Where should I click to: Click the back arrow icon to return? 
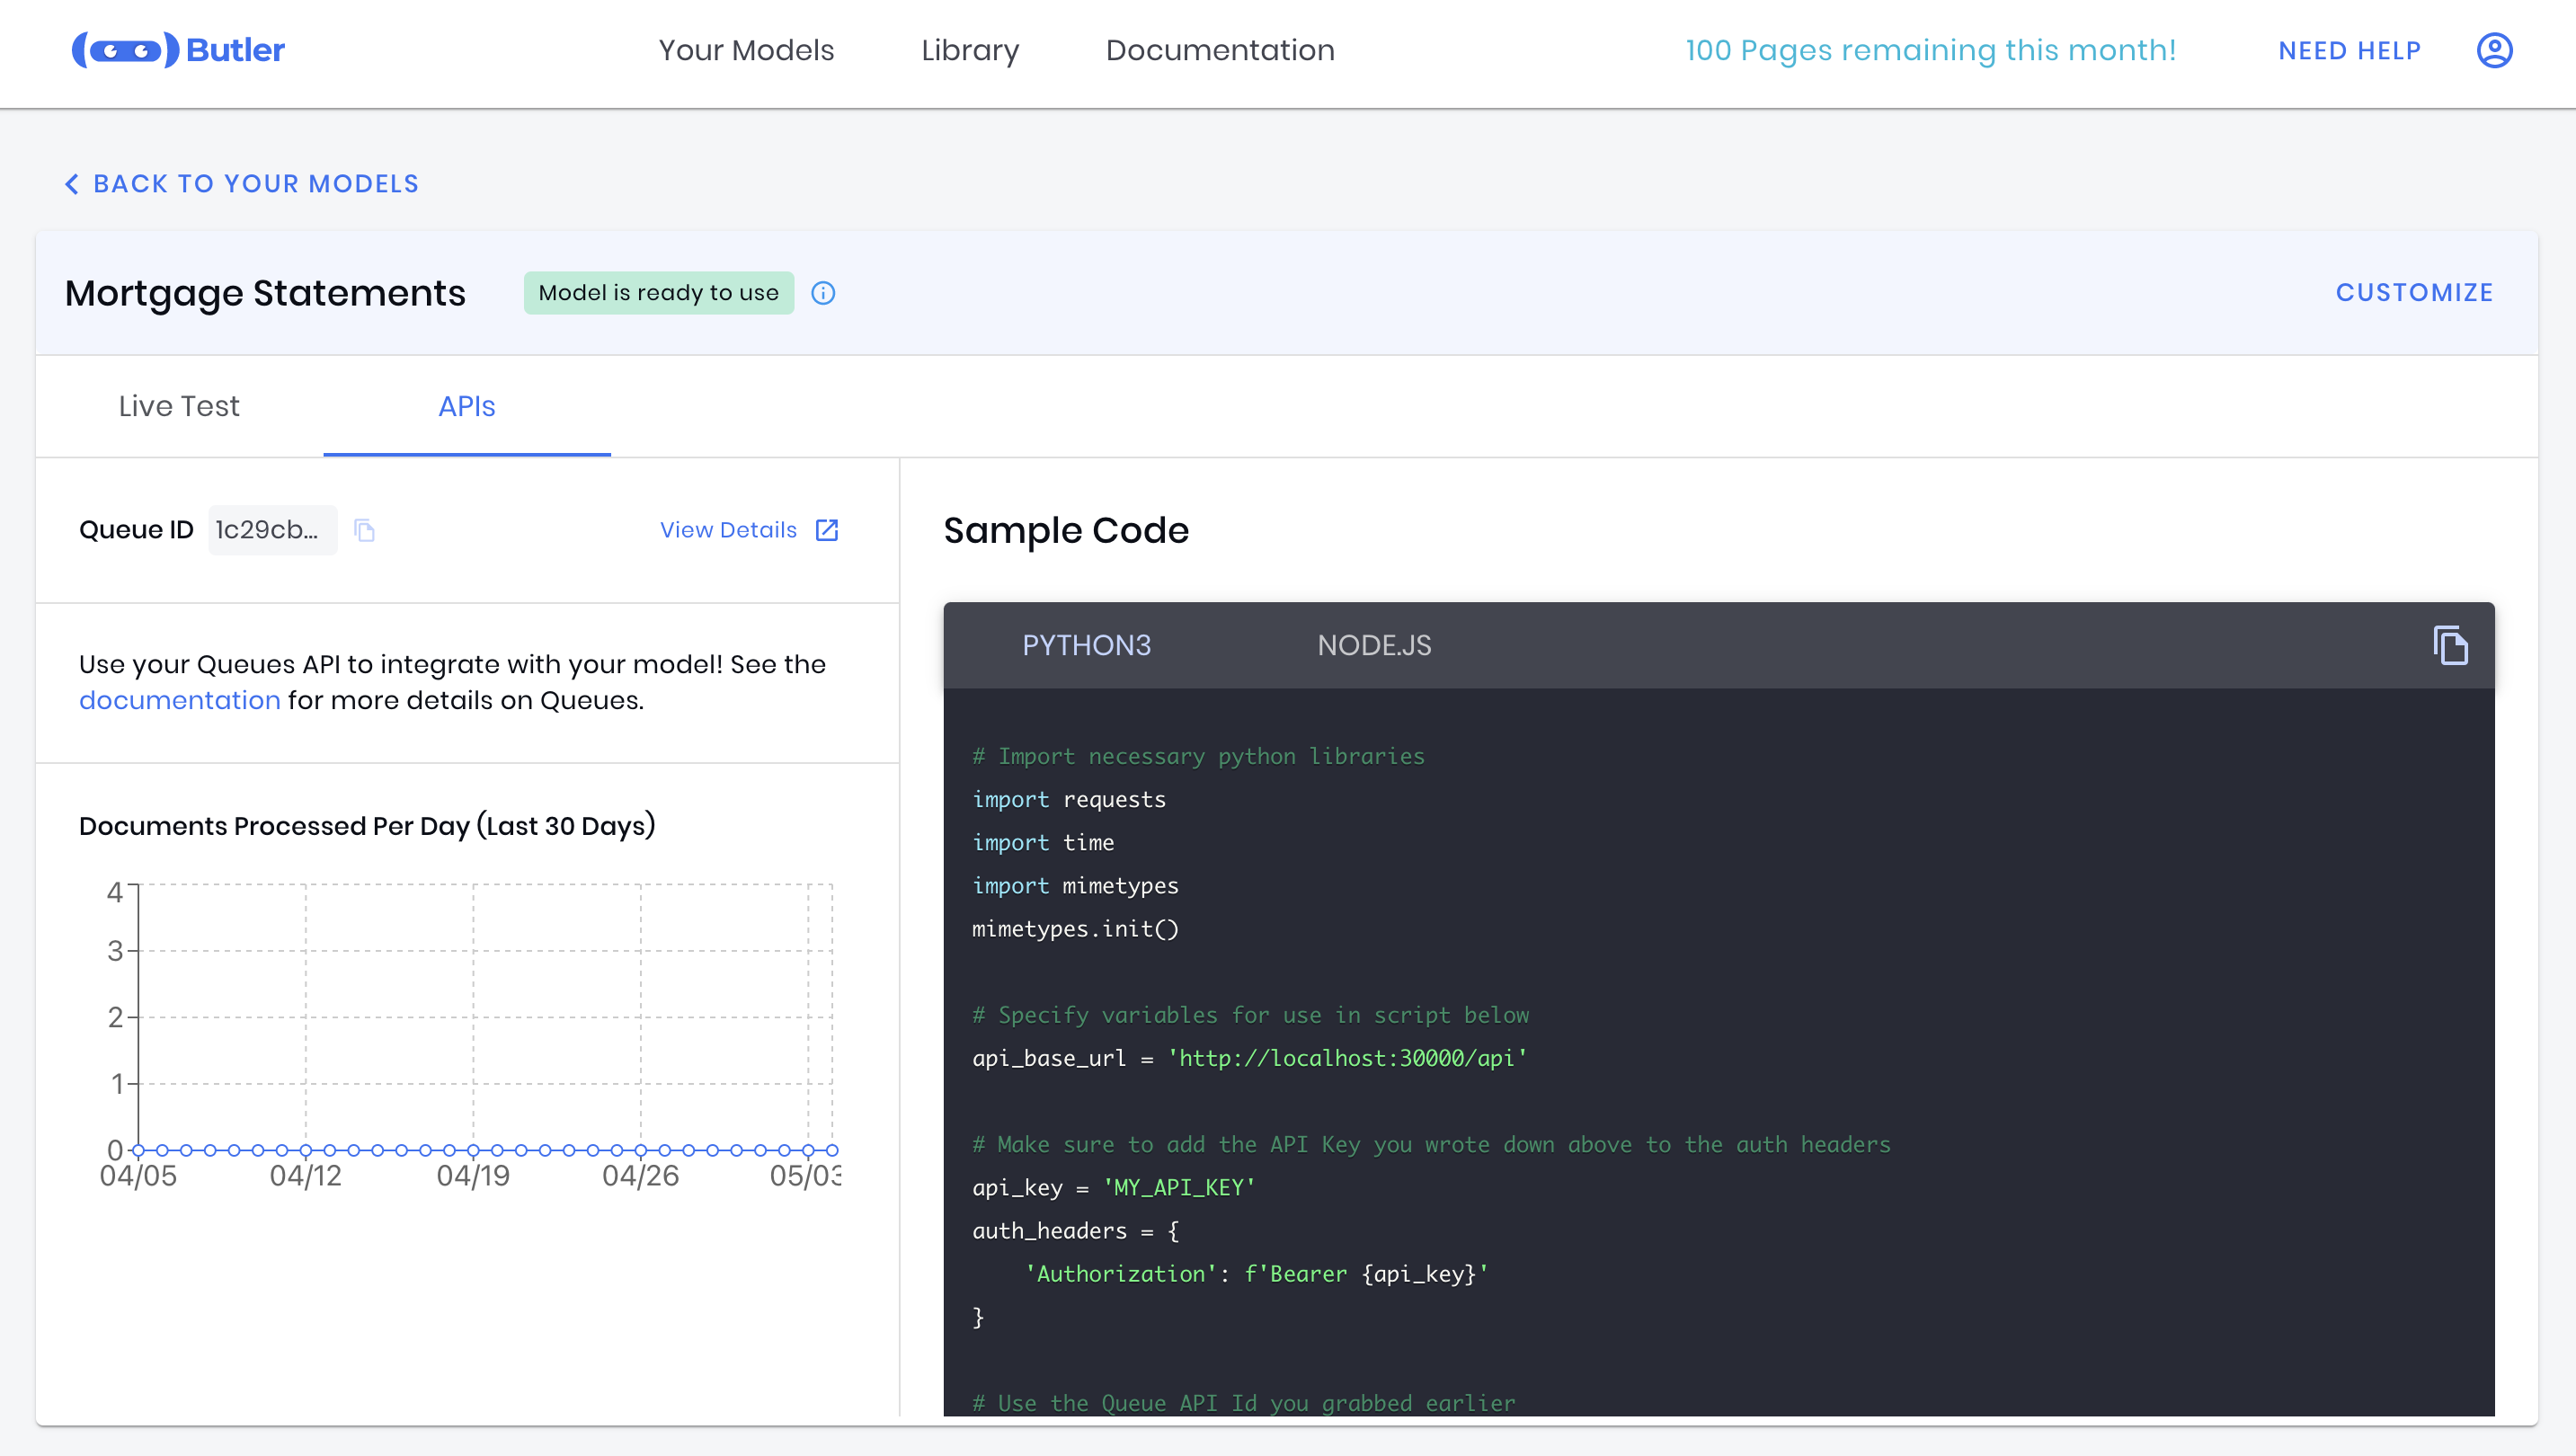[69, 182]
